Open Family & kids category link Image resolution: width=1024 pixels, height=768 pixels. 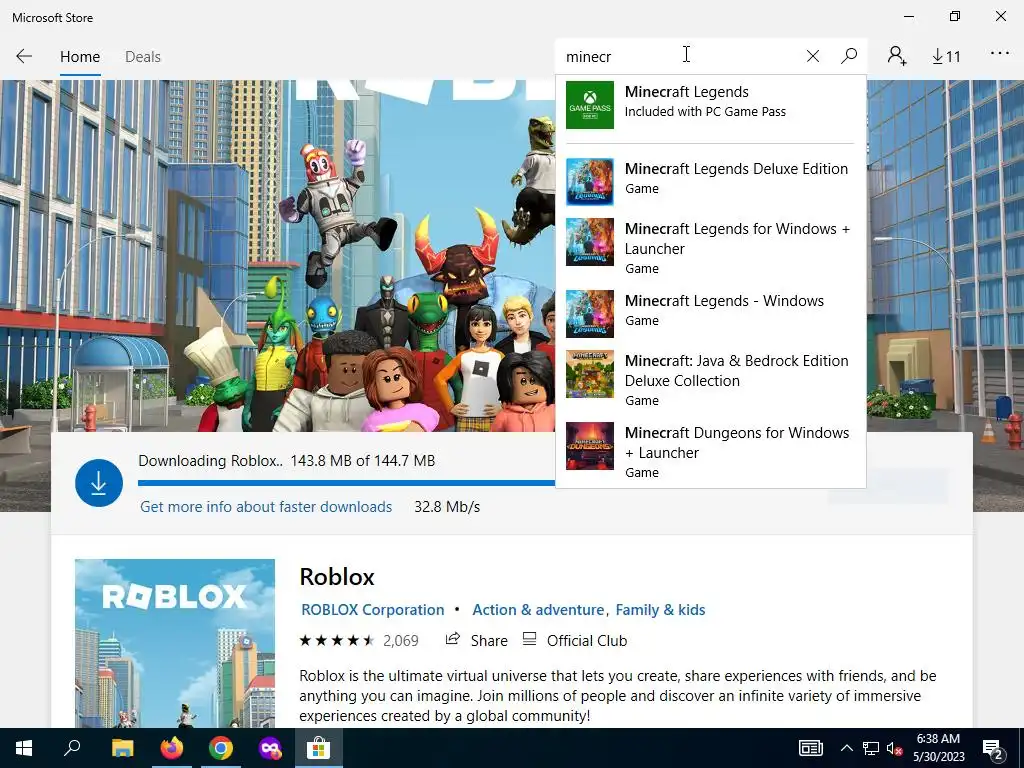point(660,609)
